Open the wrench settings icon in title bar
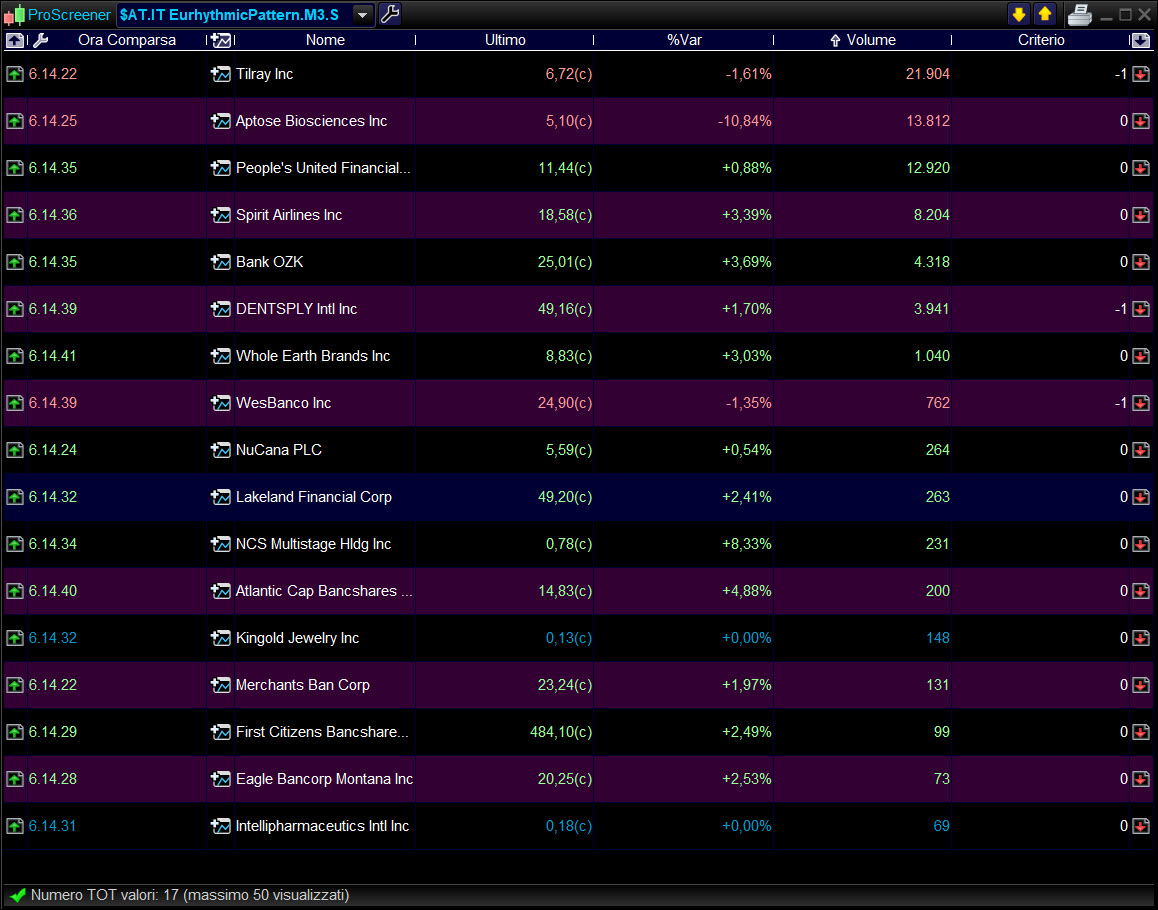The image size is (1158, 910). click(390, 14)
